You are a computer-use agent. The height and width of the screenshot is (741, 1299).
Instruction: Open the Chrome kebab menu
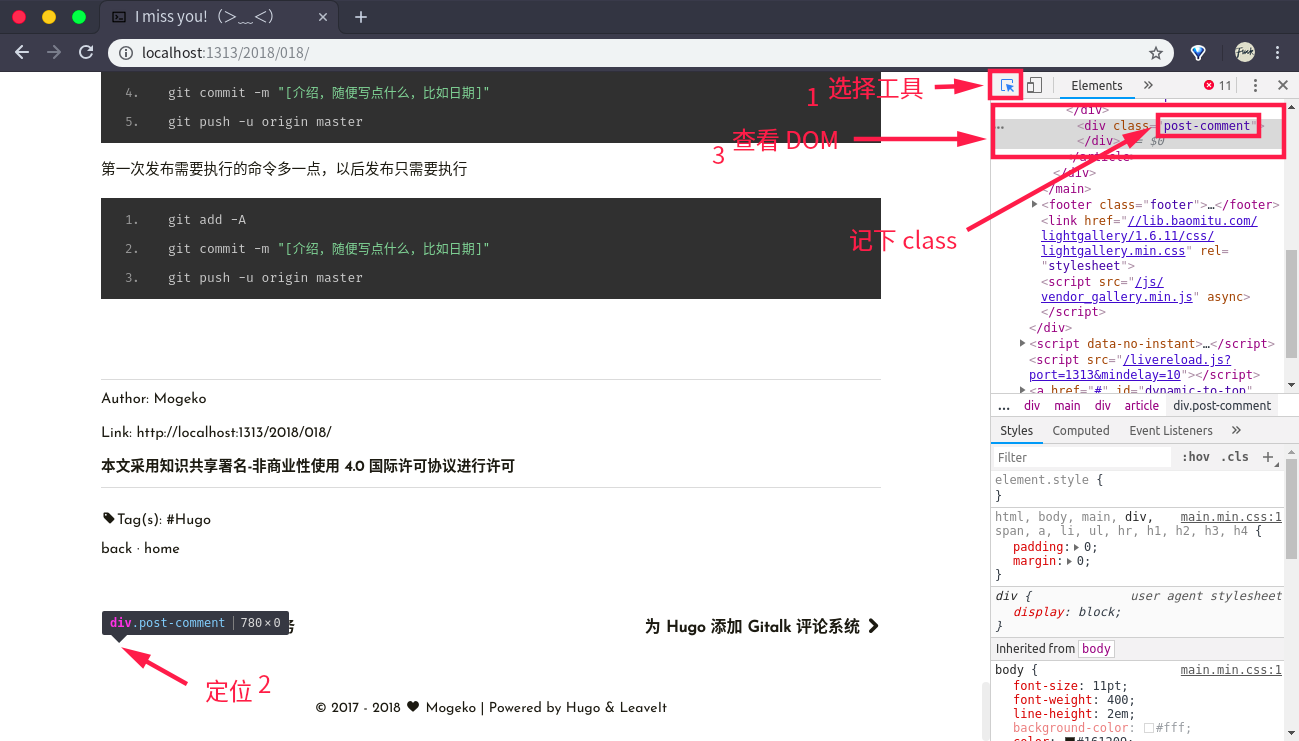(x=1278, y=53)
